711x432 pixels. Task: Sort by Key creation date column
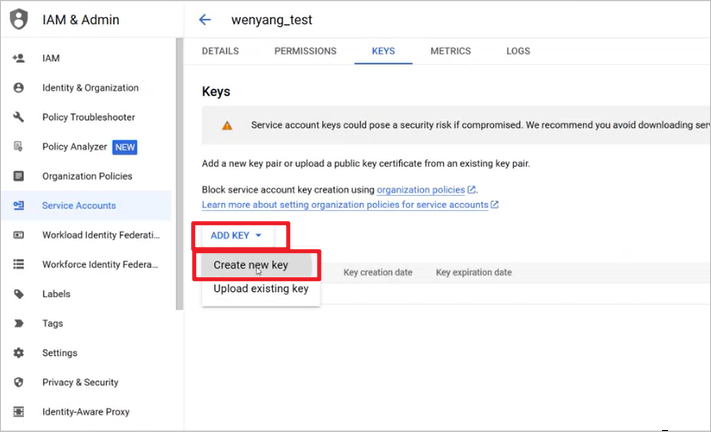pyautogui.click(x=378, y=272)
